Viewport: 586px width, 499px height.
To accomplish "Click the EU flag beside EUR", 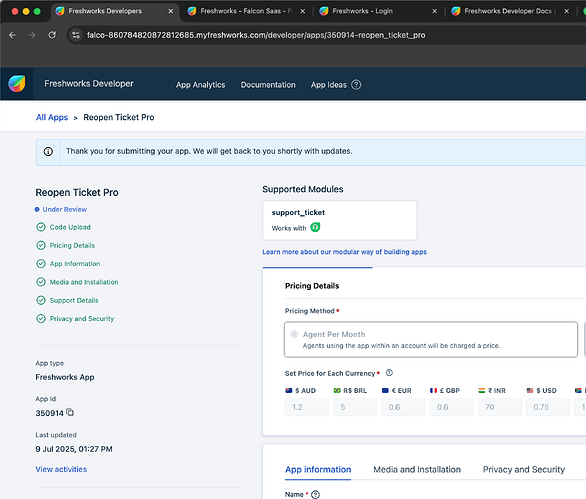I will coord(385,390).
